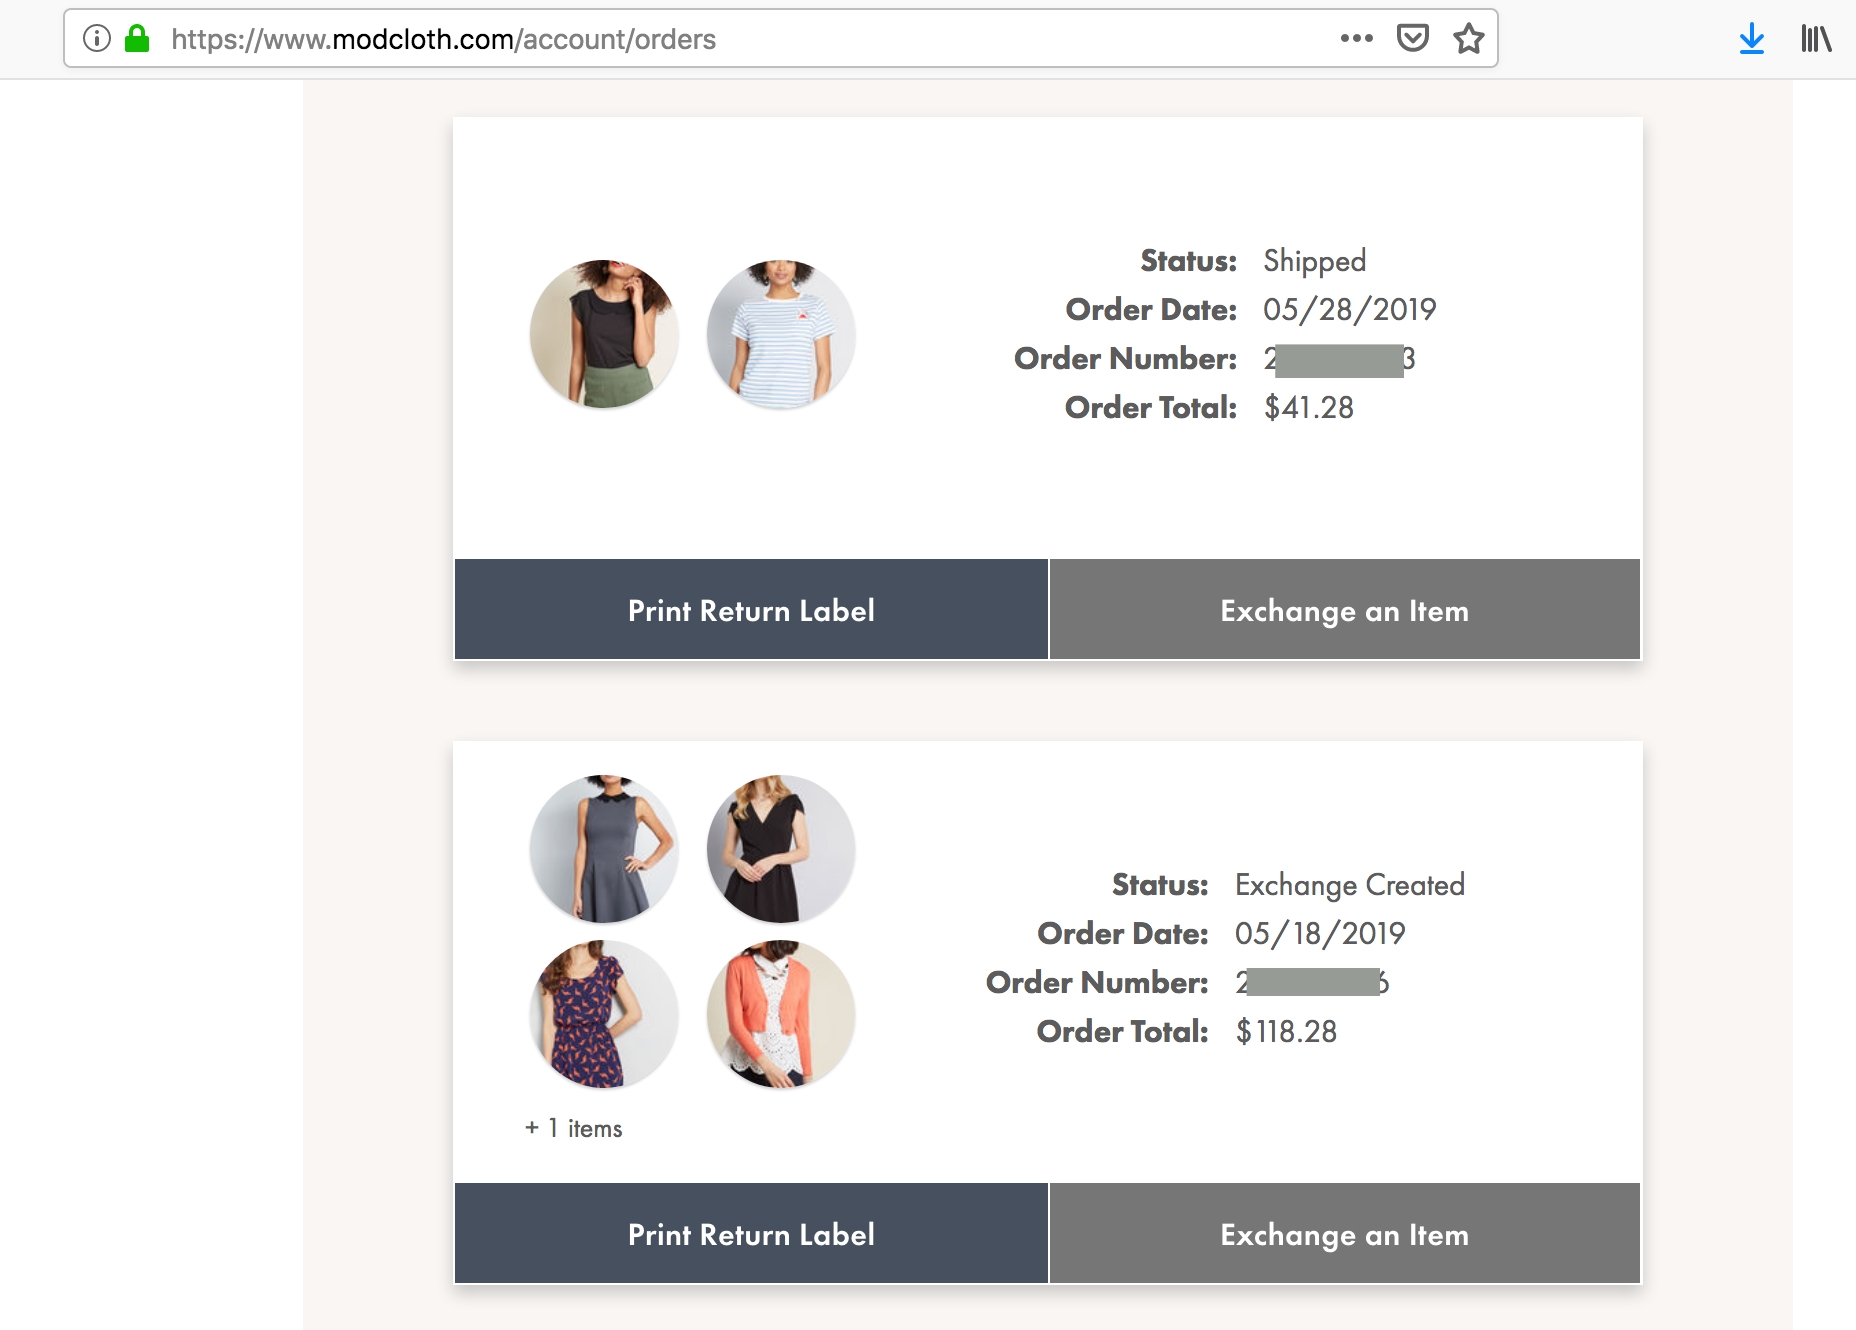
Task: Open the gray collared dress thumbnail
Action: click(604, 849)
